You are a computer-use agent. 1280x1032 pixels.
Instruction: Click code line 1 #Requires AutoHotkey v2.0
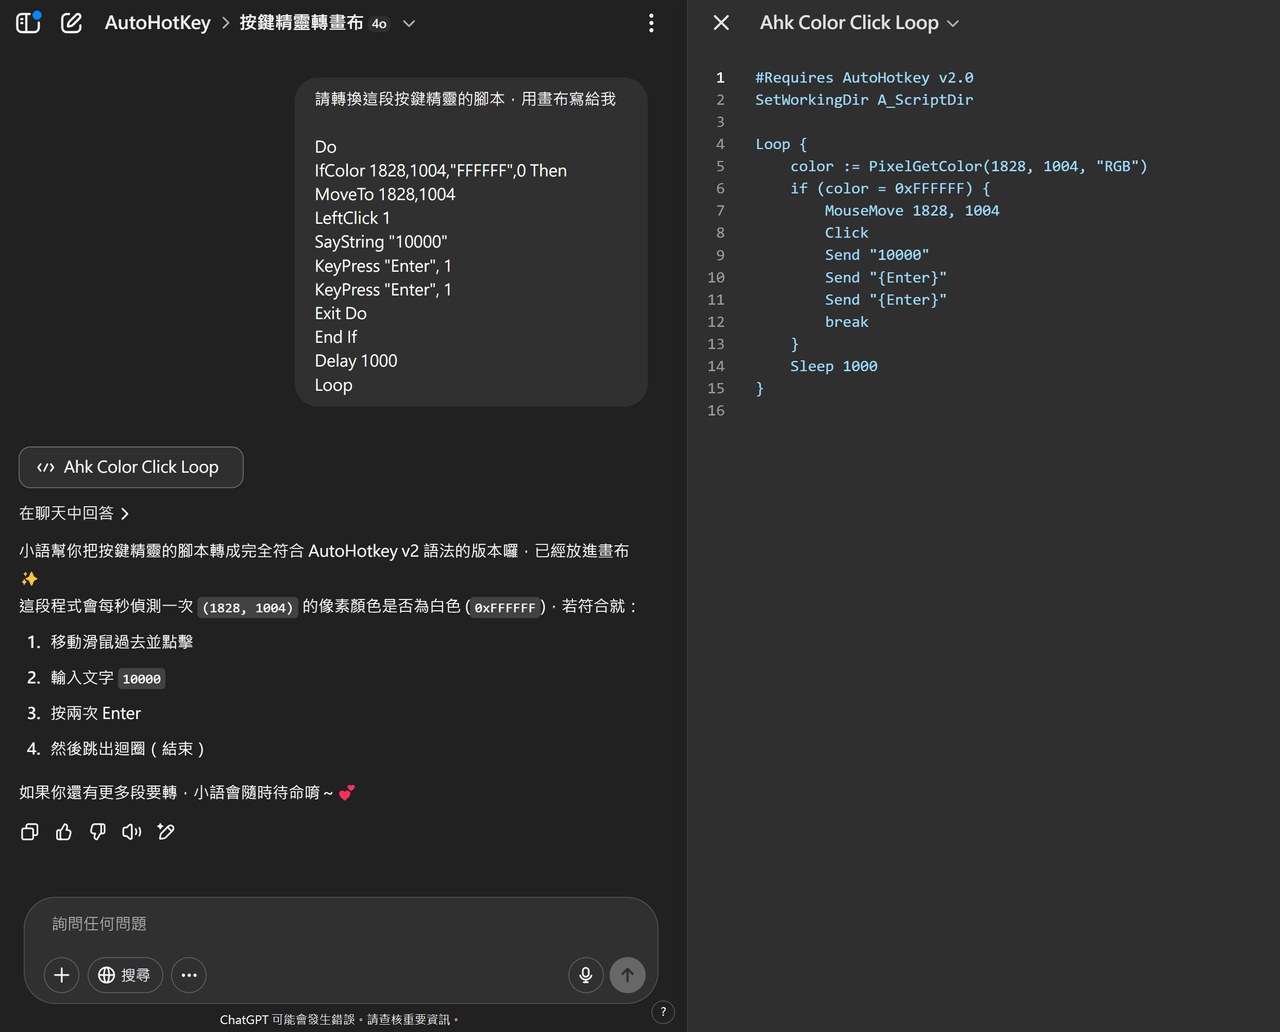pyautogui.click(x=864, y=77)
